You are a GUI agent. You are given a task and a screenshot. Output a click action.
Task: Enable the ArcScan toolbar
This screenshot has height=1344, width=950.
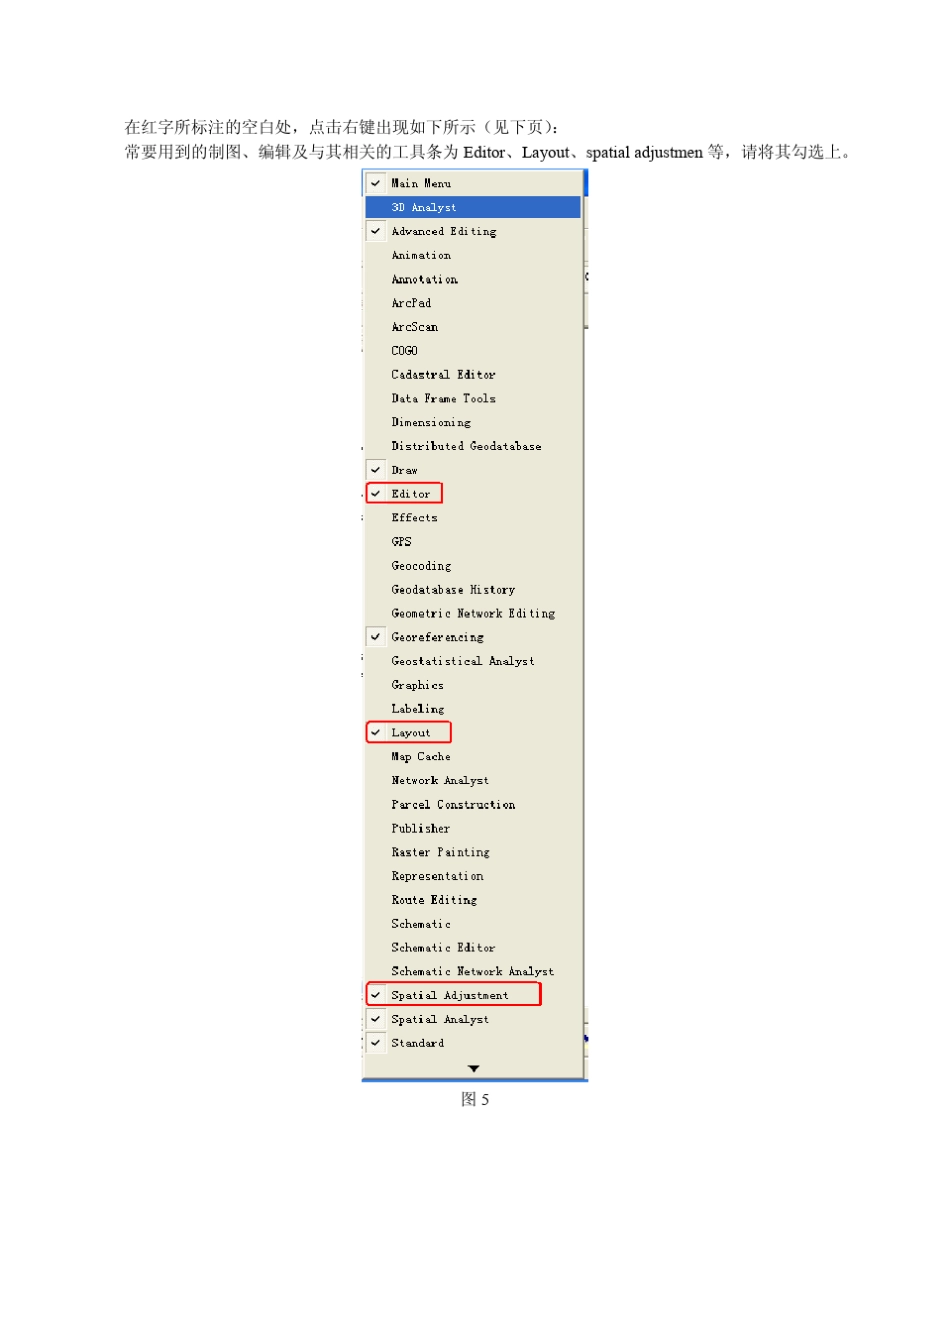[473, 327]
